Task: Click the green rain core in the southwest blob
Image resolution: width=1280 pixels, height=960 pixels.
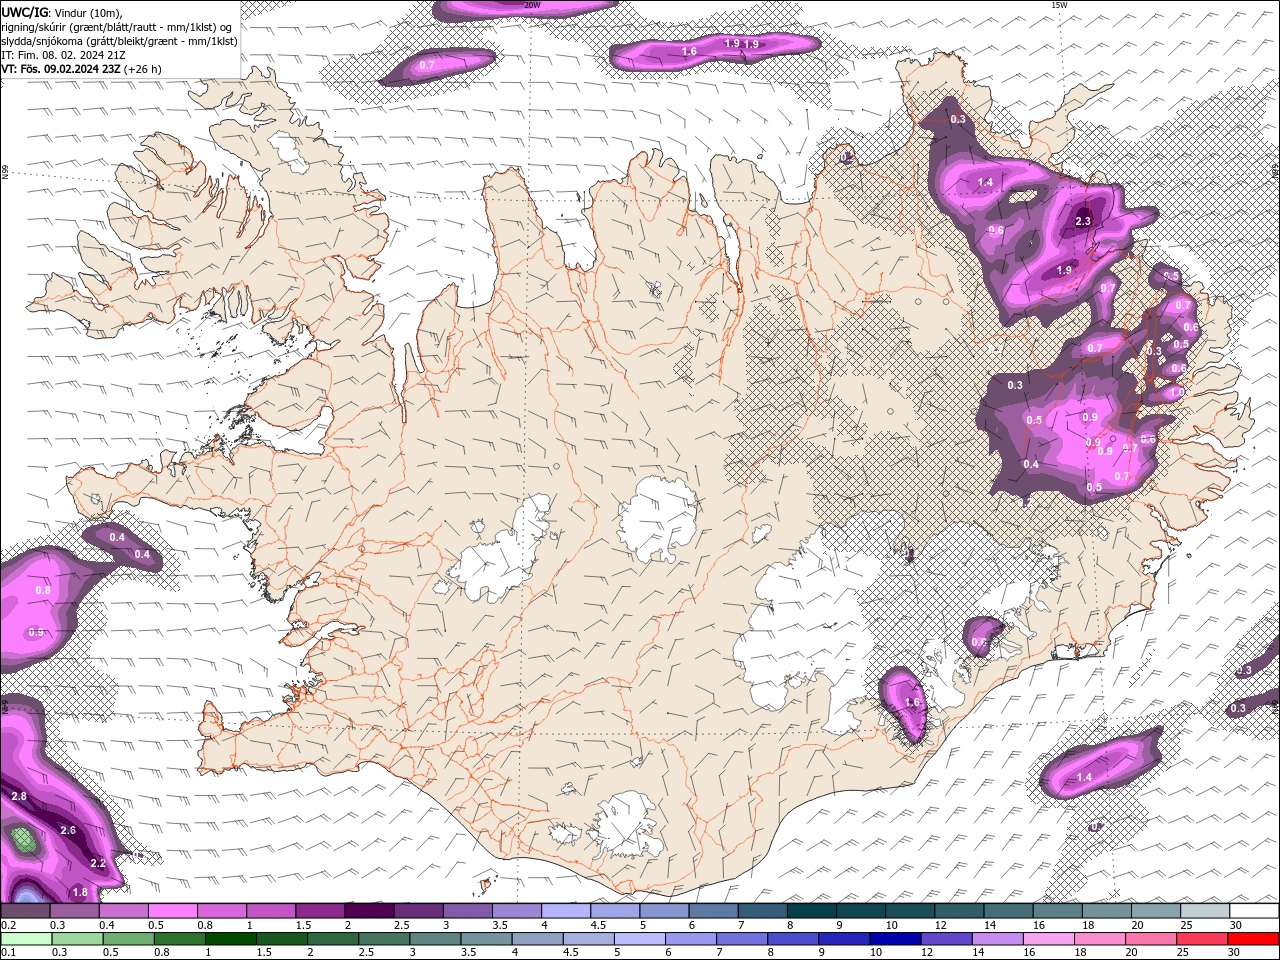Action: point(24,838)
